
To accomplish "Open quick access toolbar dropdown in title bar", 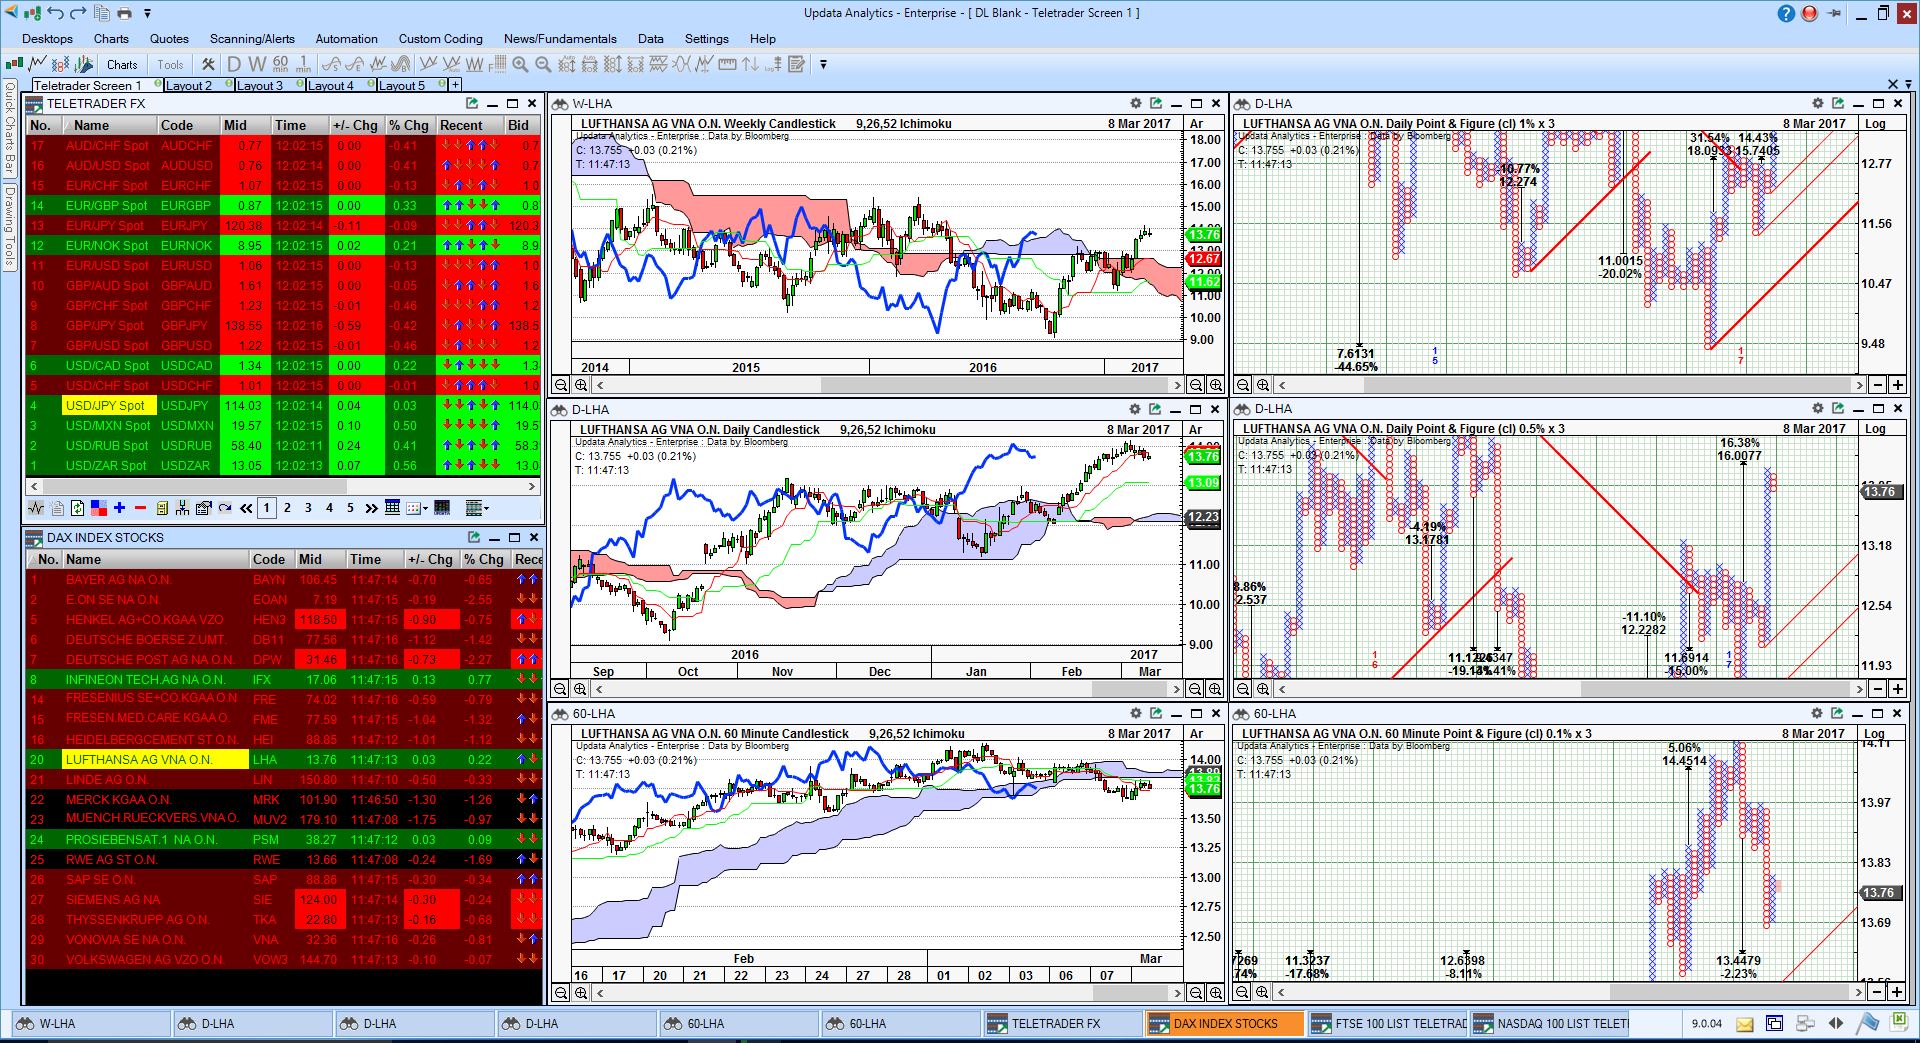I will click(x=147, y=13).
